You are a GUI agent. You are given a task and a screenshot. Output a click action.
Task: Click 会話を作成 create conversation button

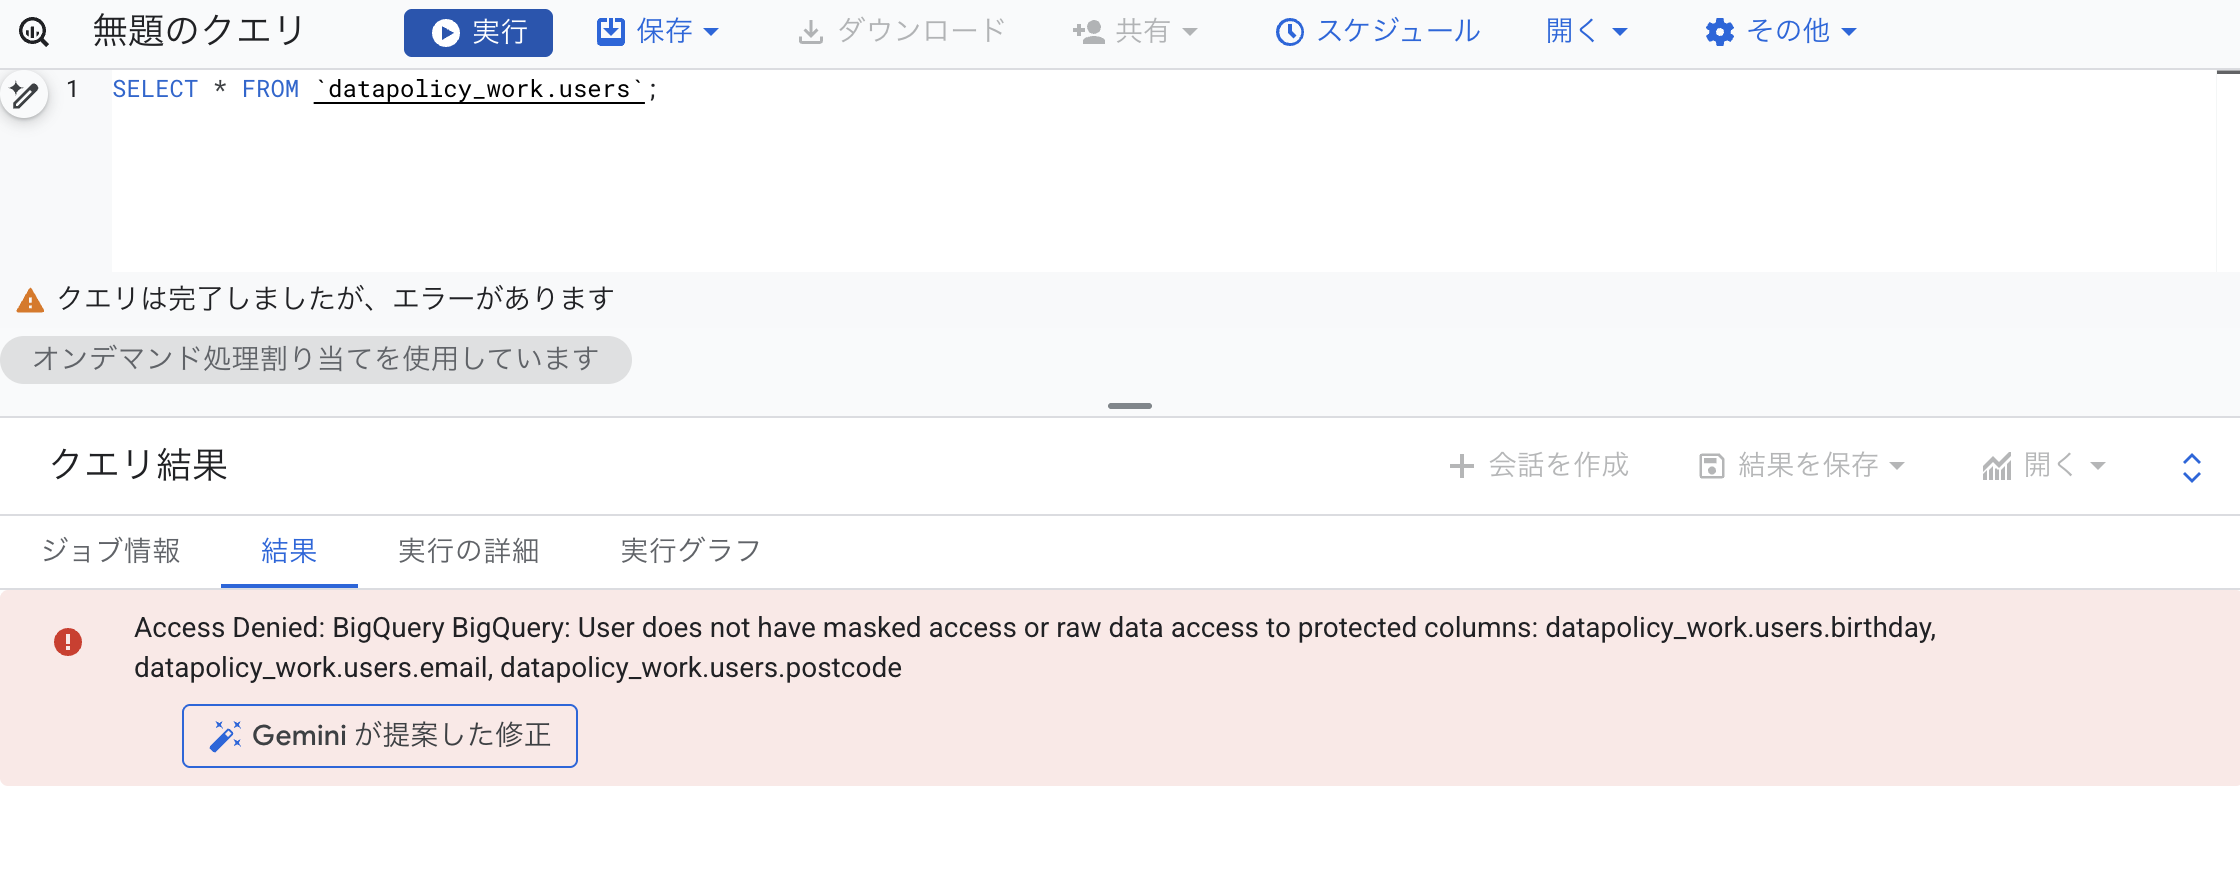tap(1539, 465)
